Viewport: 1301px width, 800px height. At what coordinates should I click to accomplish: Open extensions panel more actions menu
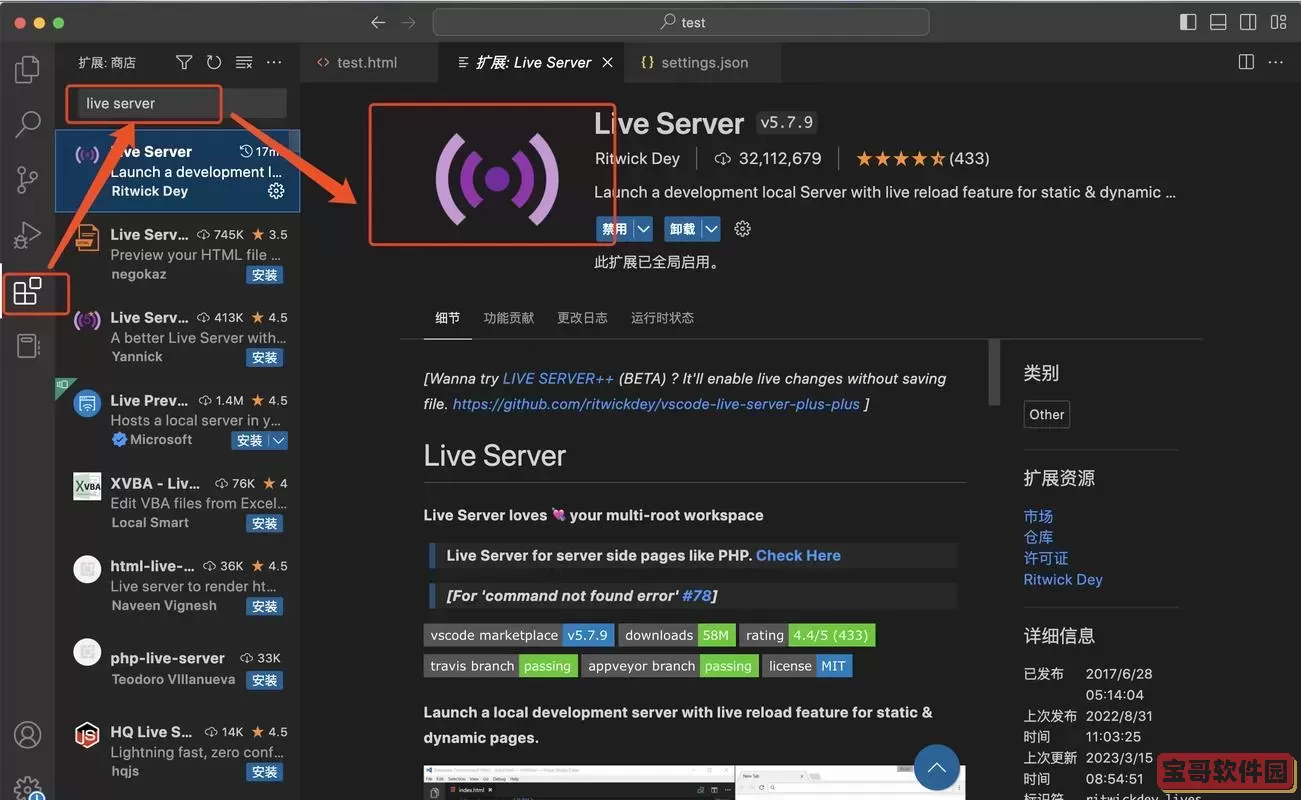274,62
